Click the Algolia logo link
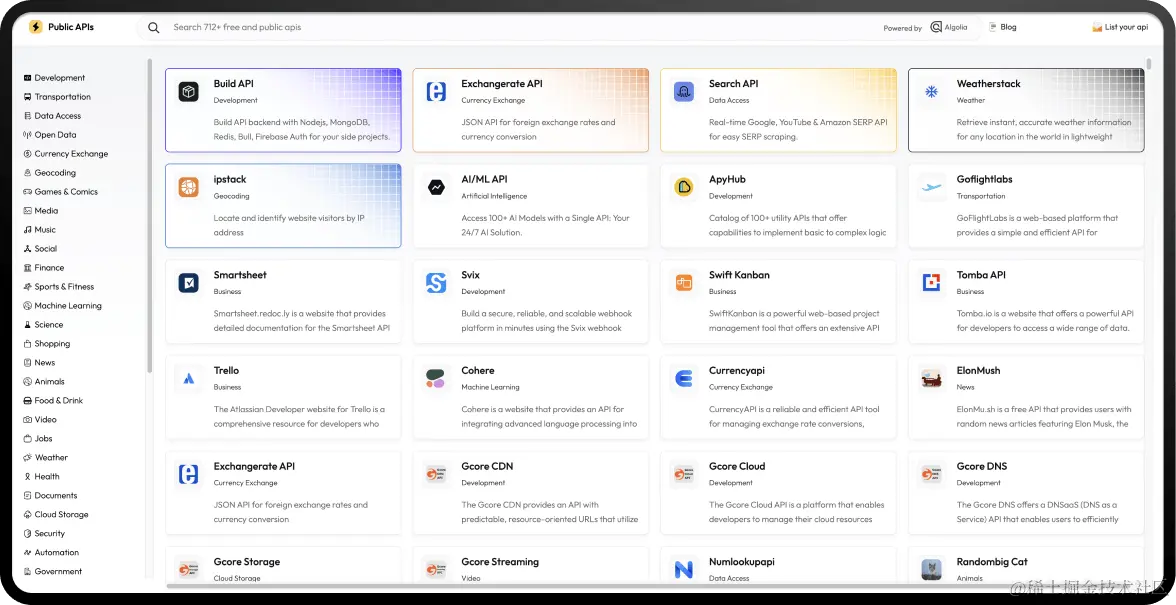 pyautogui.click(x=949, y=27)
